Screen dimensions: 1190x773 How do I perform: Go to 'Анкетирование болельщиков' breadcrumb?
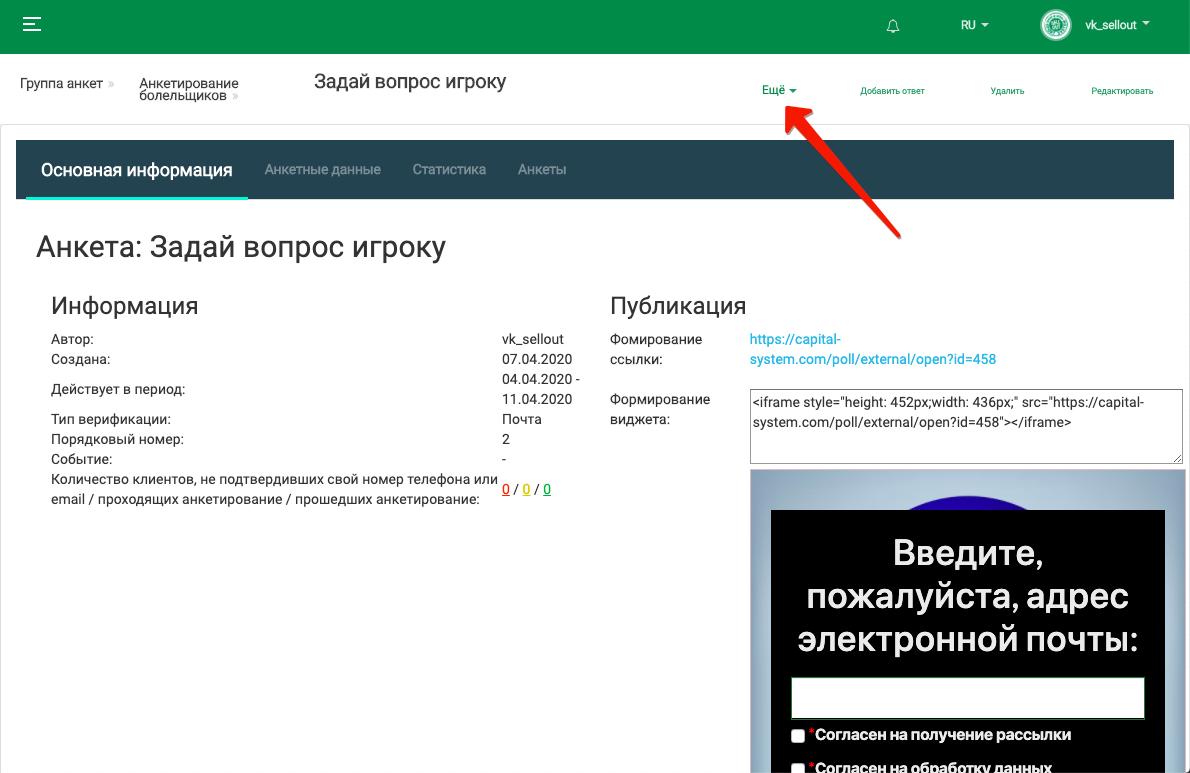pyautogui.click(x=188, y=90)
